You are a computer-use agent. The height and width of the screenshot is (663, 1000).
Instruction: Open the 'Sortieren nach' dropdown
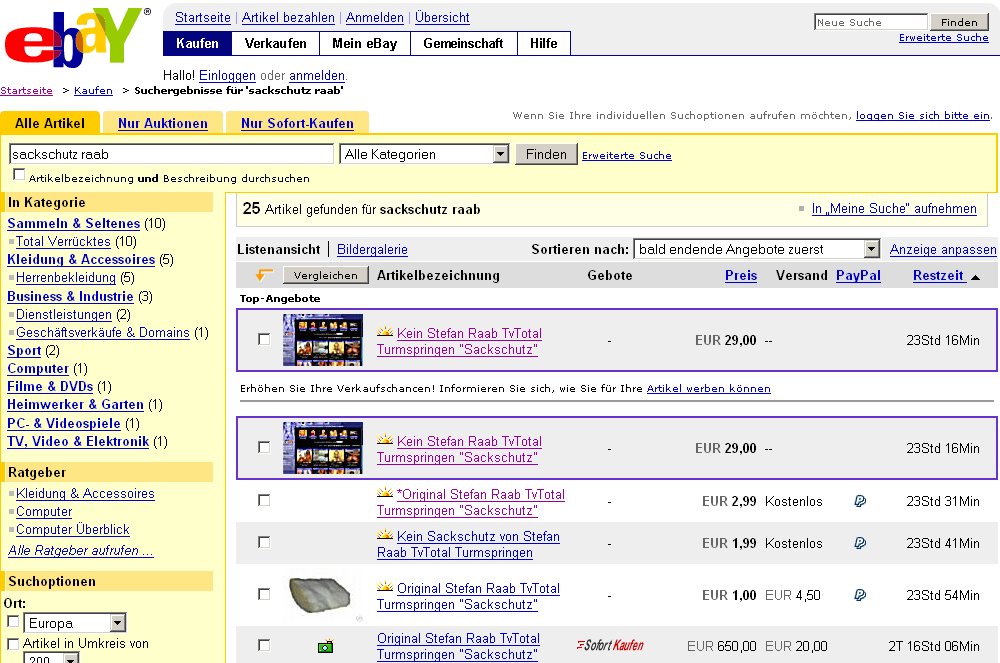tap(757, 249)
